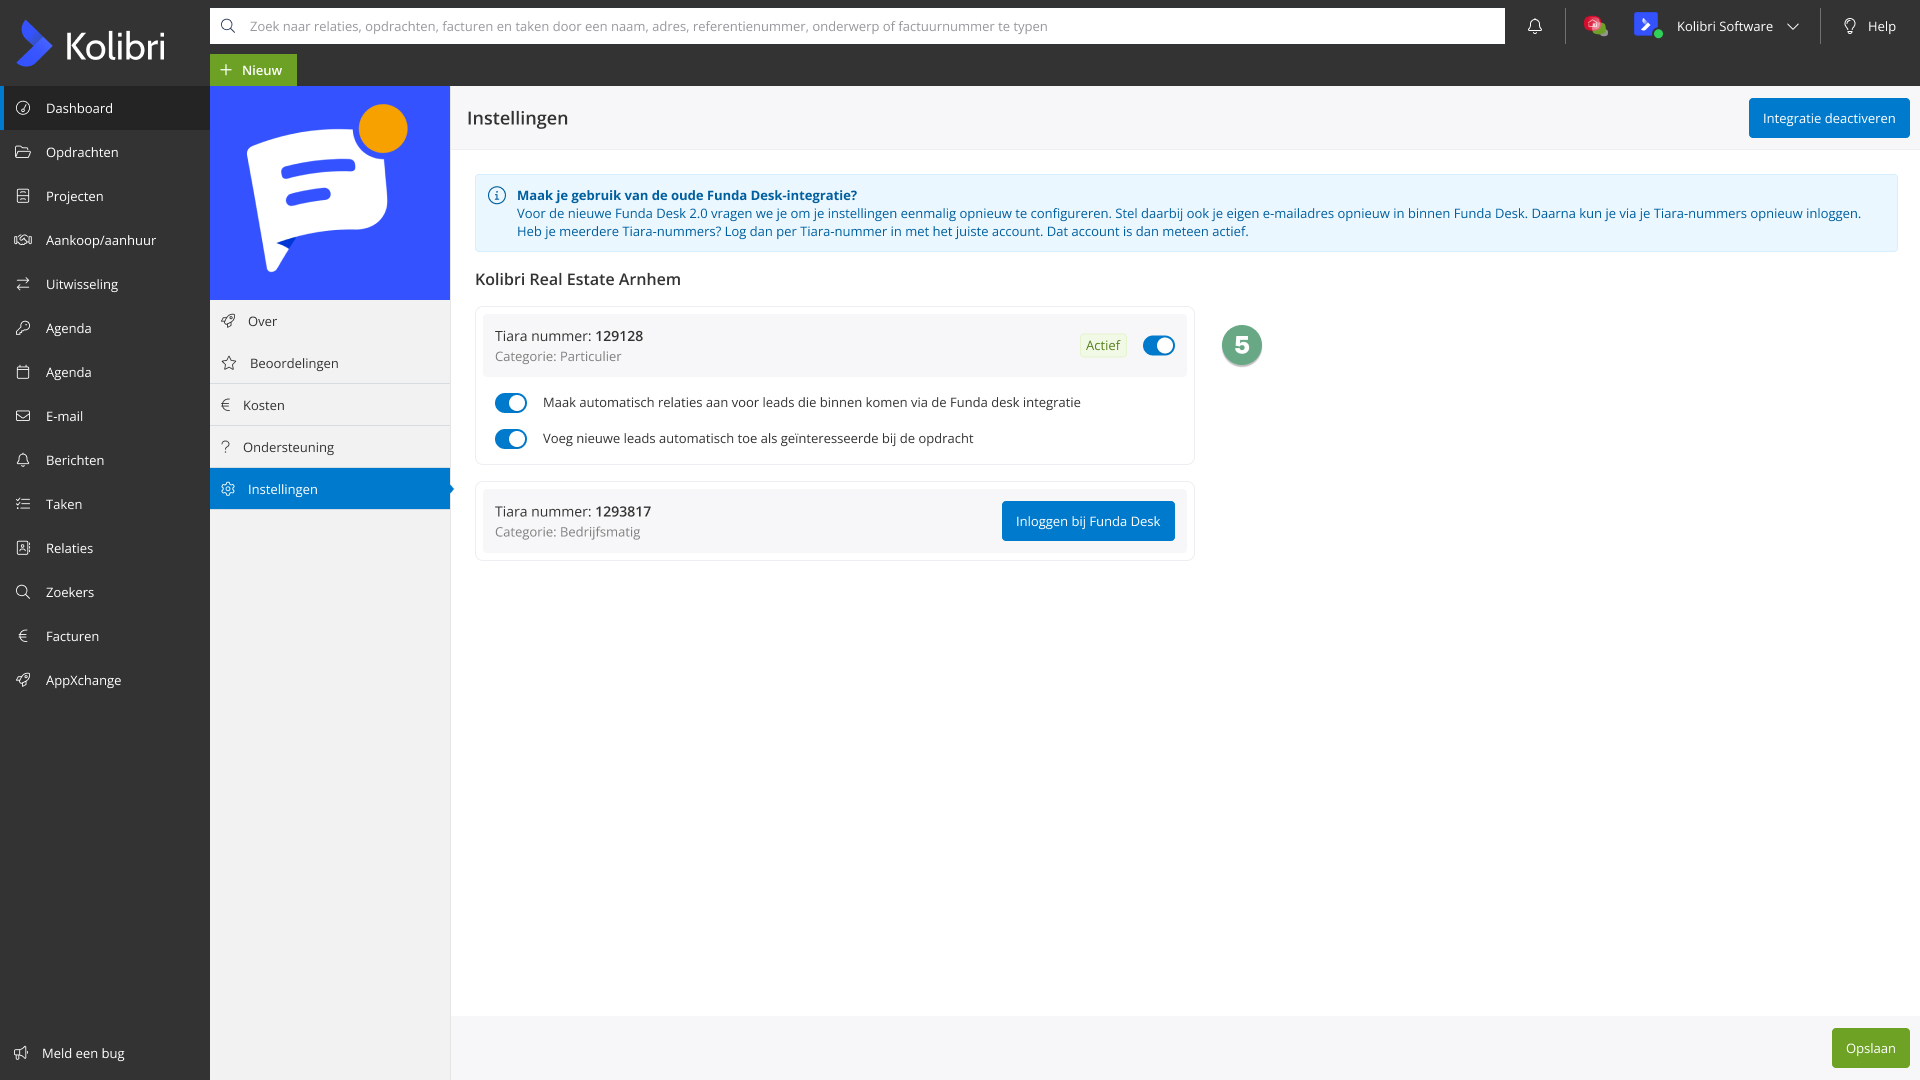Click the Uitwisseling arrows icon
Screen dimensions: 1920x1080
tap(23, 284)
